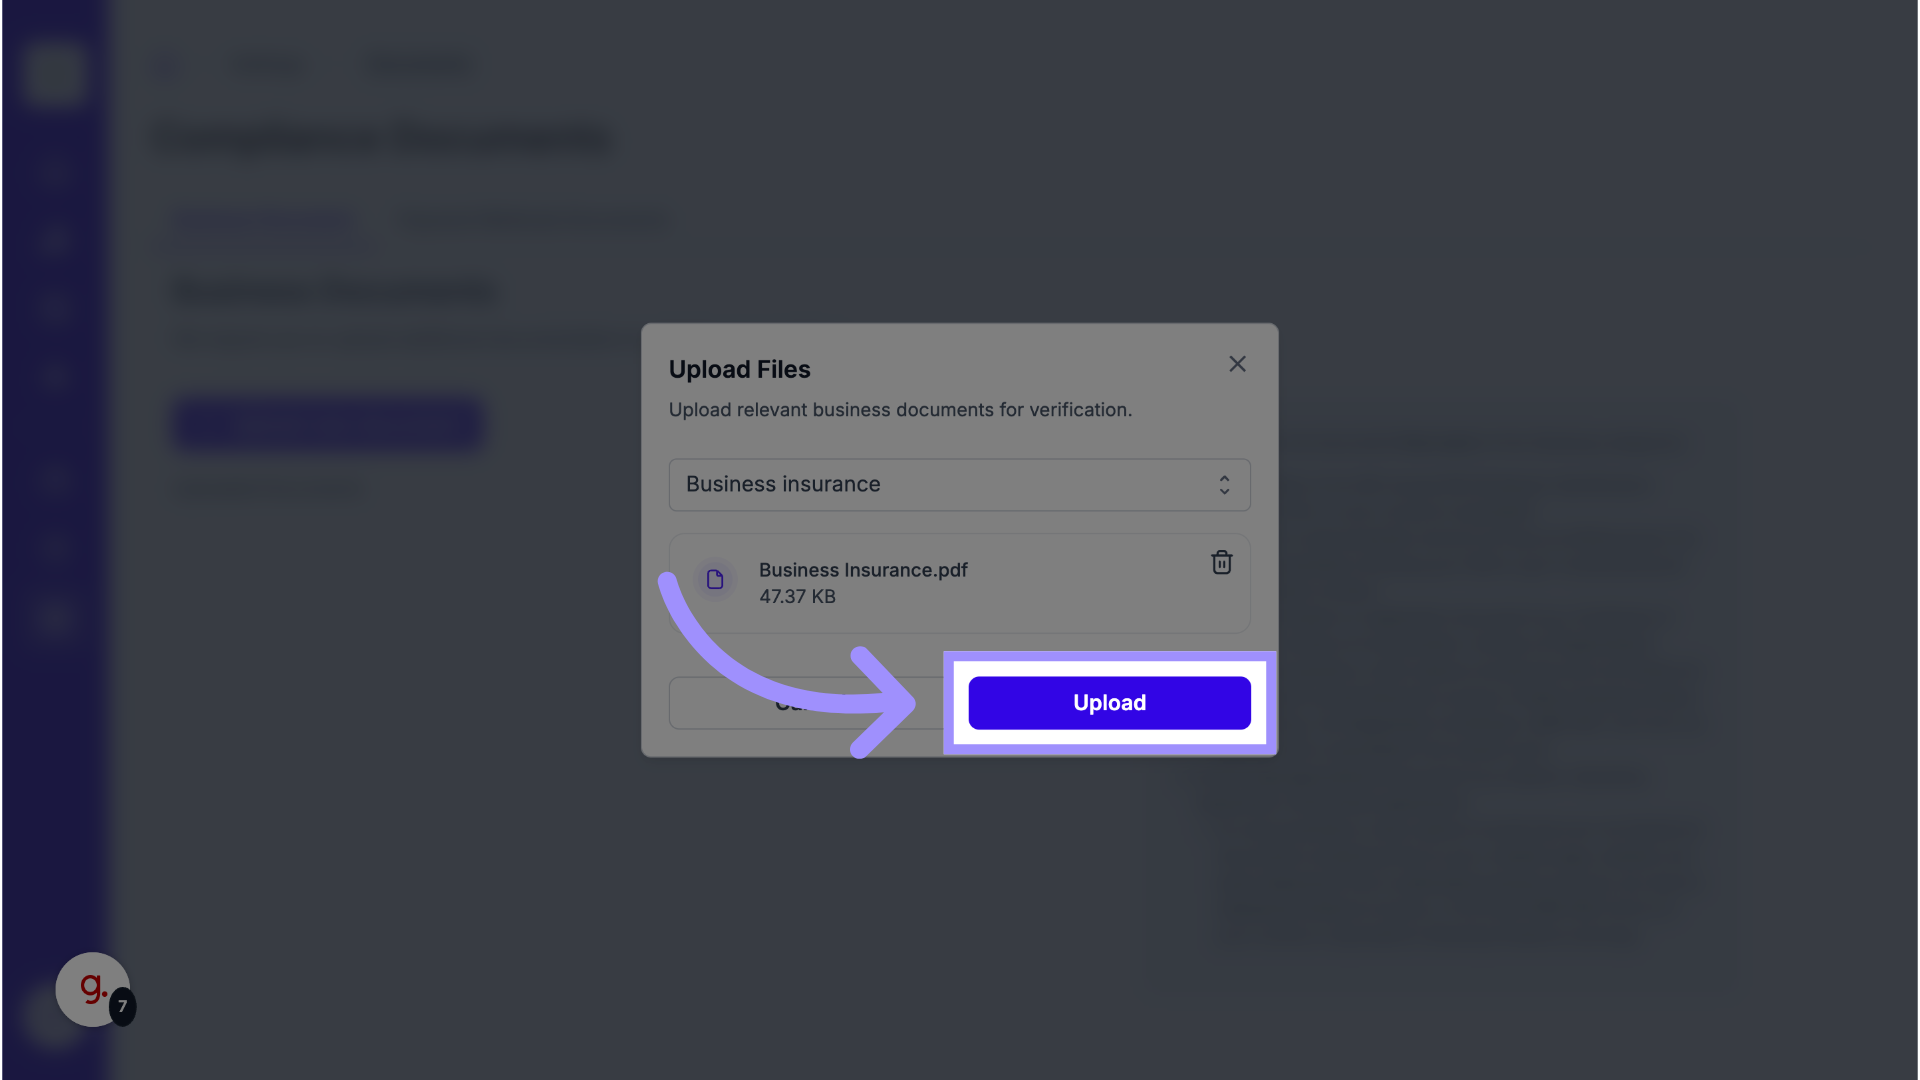Click the blurred logo atop the sidebar
The height and width of the screenshot is (1080, 1920).
pos(53,72)
